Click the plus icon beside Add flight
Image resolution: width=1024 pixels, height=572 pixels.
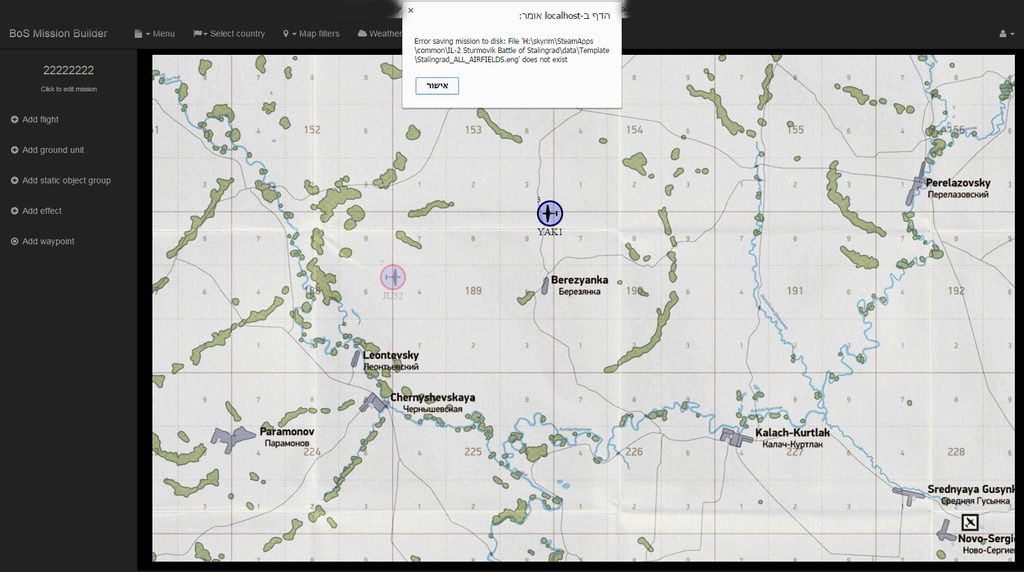14,120
